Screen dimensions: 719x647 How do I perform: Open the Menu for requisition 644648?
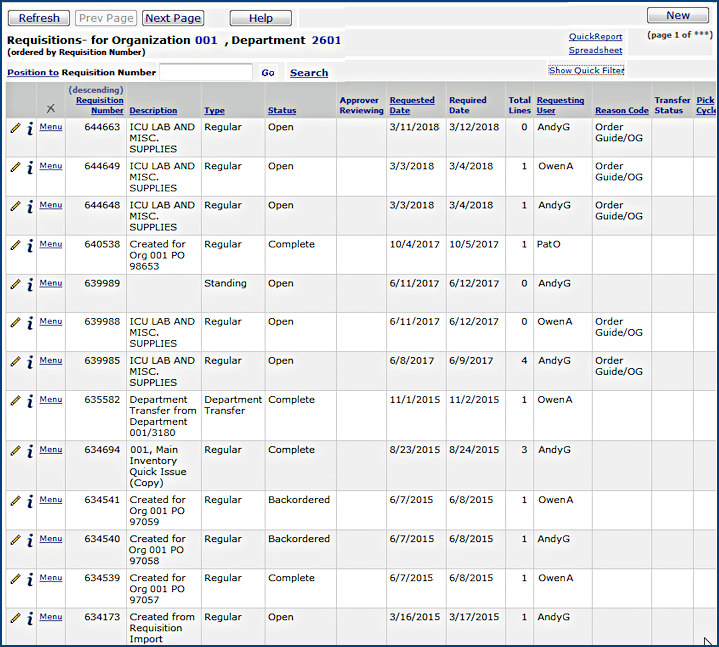tap(51, 205)
